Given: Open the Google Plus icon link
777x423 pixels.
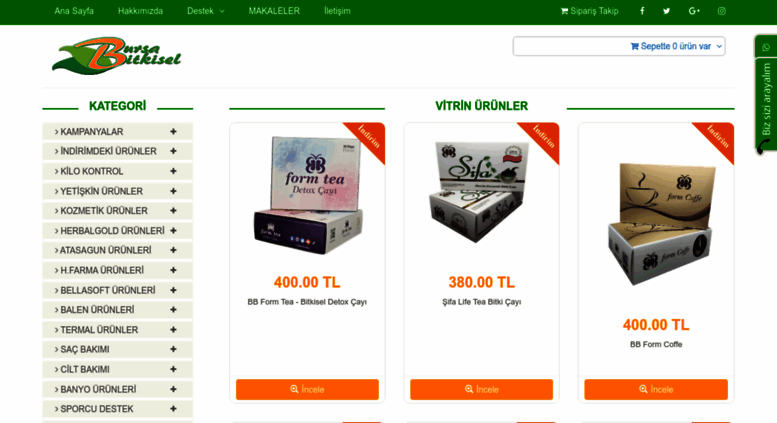Looking at the screenshot, I should tap(694, 11).
